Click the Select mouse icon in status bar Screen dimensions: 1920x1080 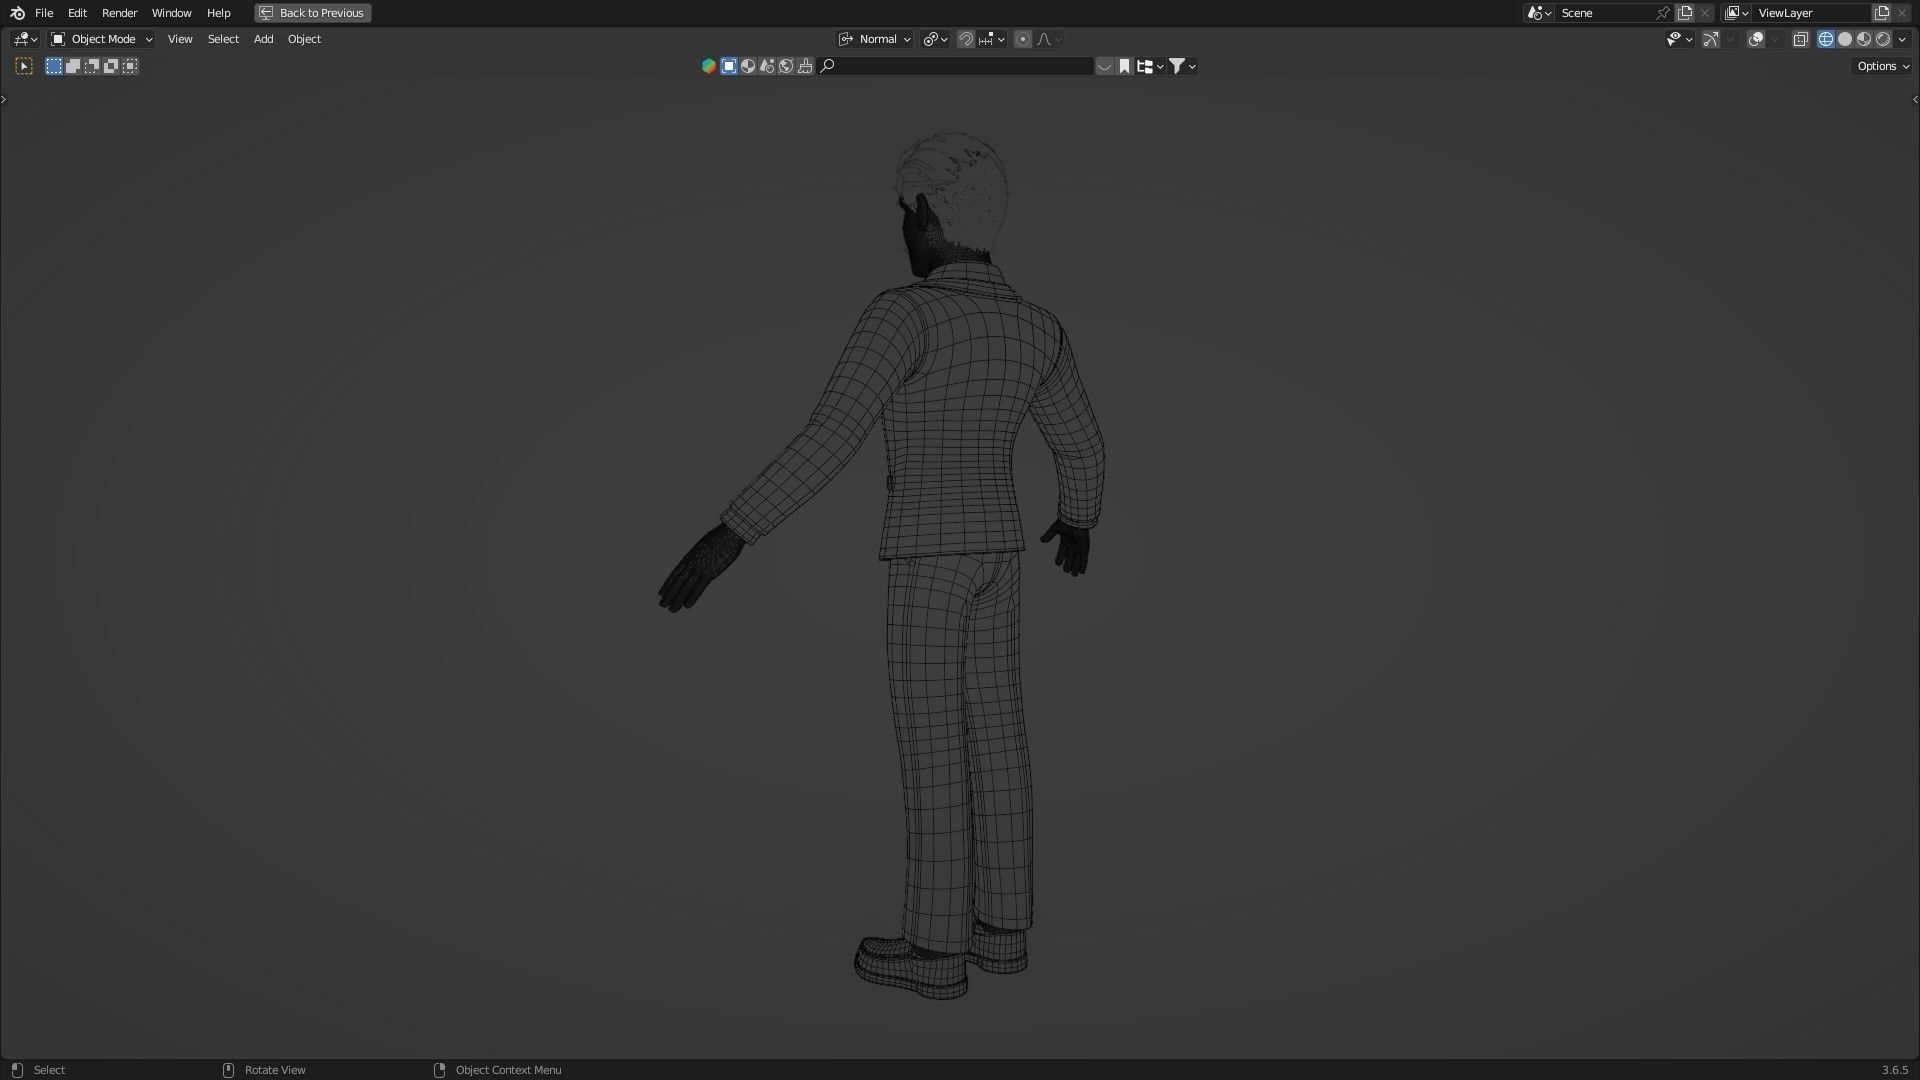tap(17, 1070)
